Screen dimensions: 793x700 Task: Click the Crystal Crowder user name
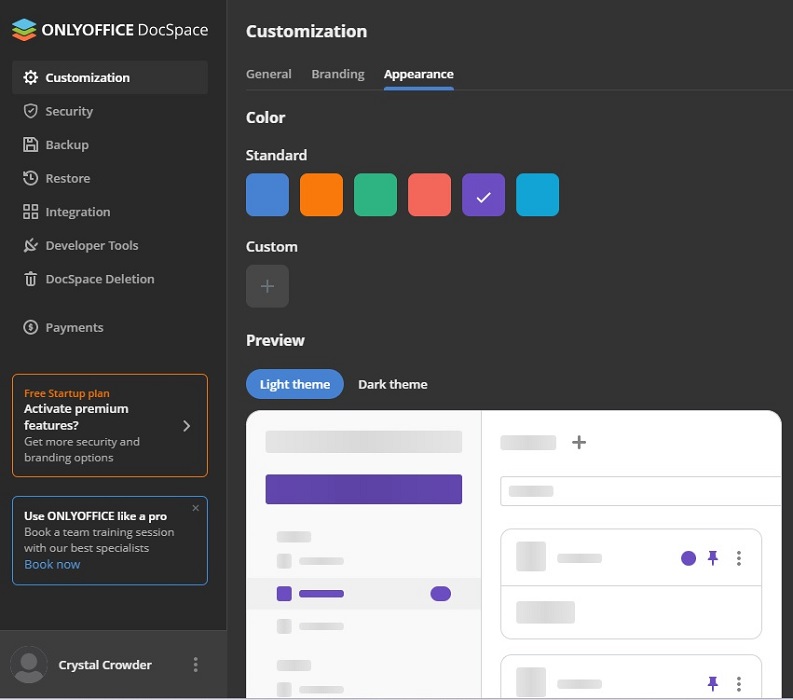[105, 665]
